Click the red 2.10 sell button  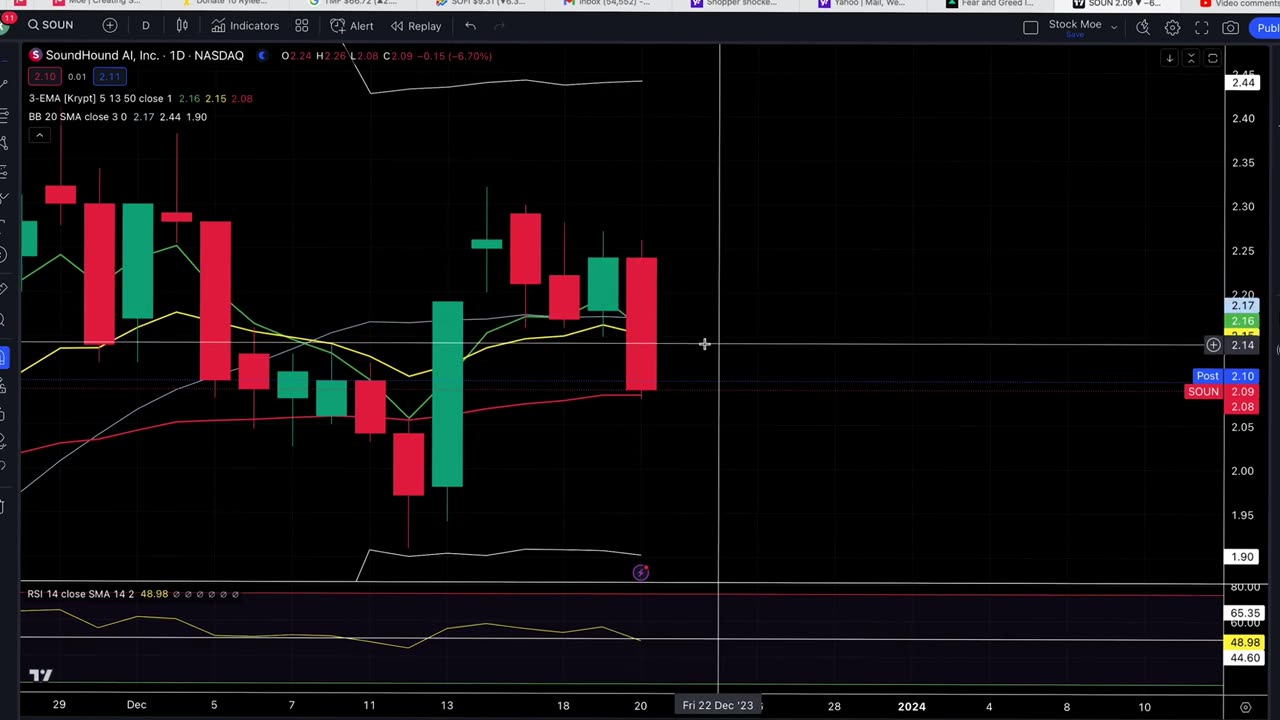coord(44,77)
